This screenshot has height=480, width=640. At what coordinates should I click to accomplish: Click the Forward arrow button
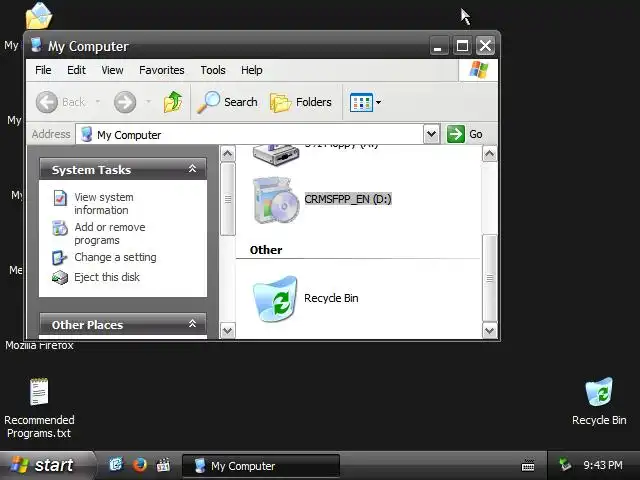tap(124, 102)
